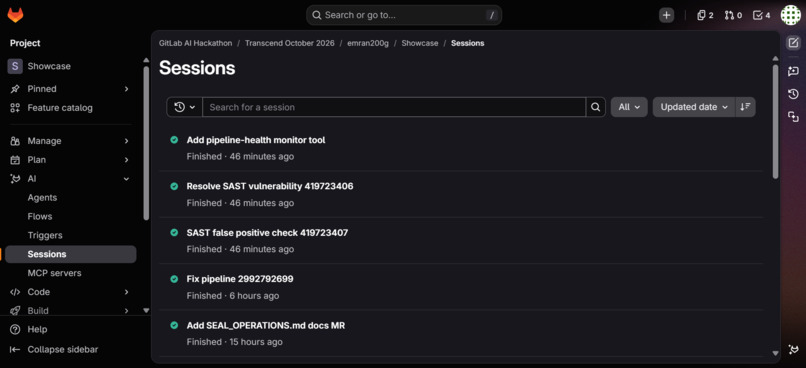Image resolution: width=806 pixels, height=368 pixels.
Task: Collapse the AI section chevron
Action: 126,179
